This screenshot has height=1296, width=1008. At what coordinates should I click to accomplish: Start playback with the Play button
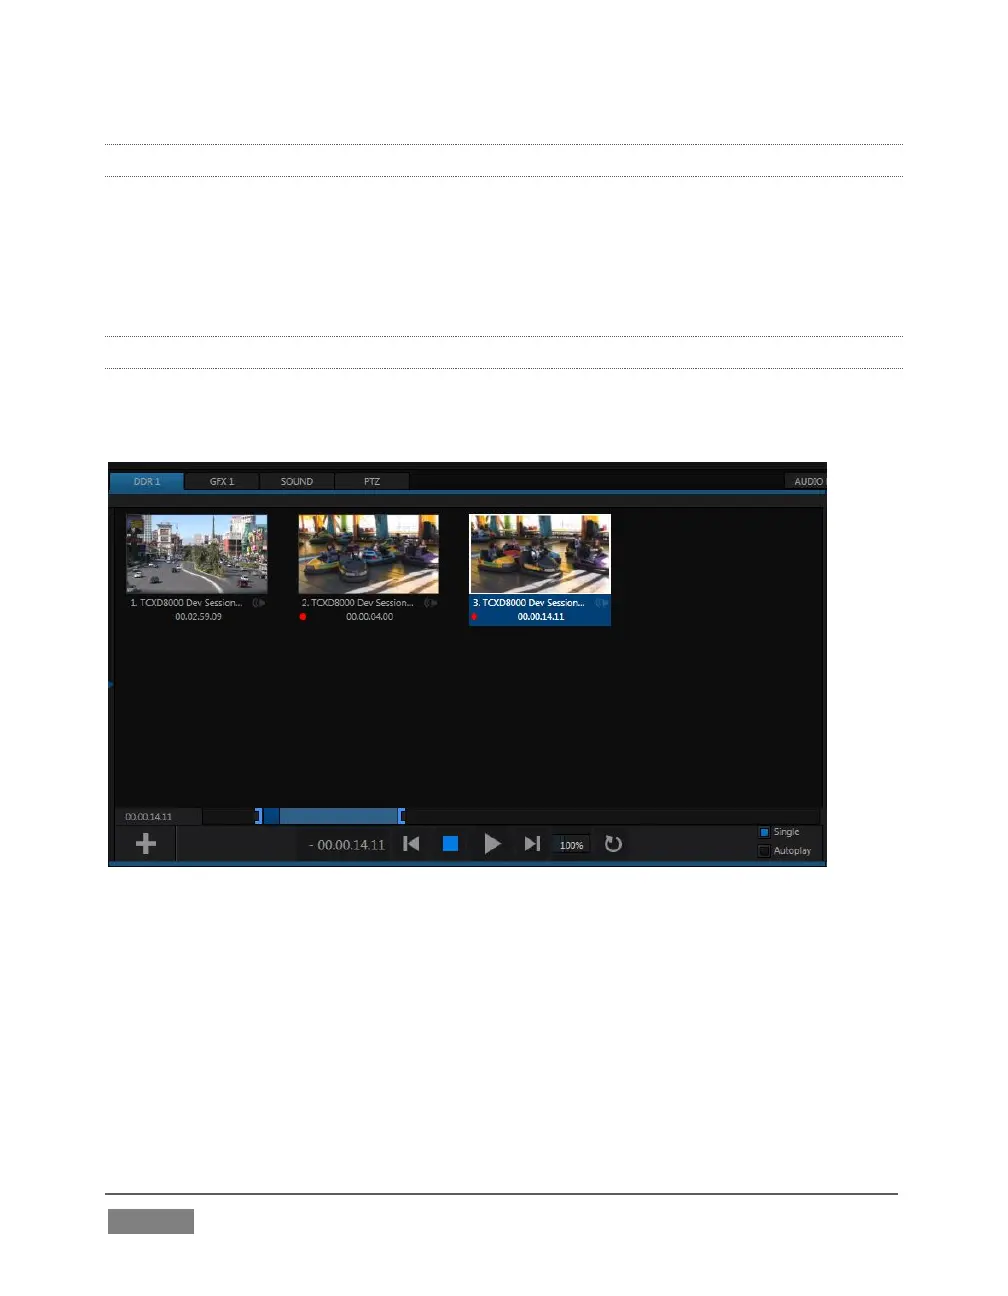492,844
